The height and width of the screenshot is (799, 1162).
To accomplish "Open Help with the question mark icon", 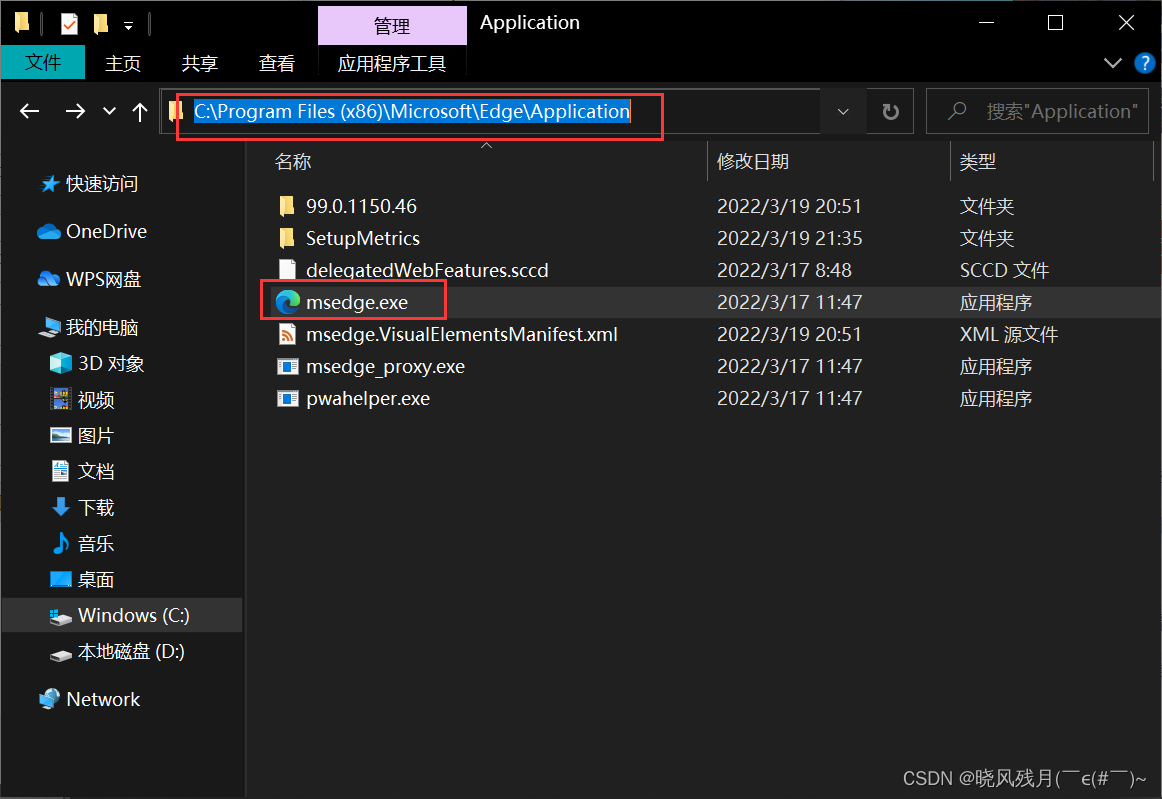I will click(1144, 63).
